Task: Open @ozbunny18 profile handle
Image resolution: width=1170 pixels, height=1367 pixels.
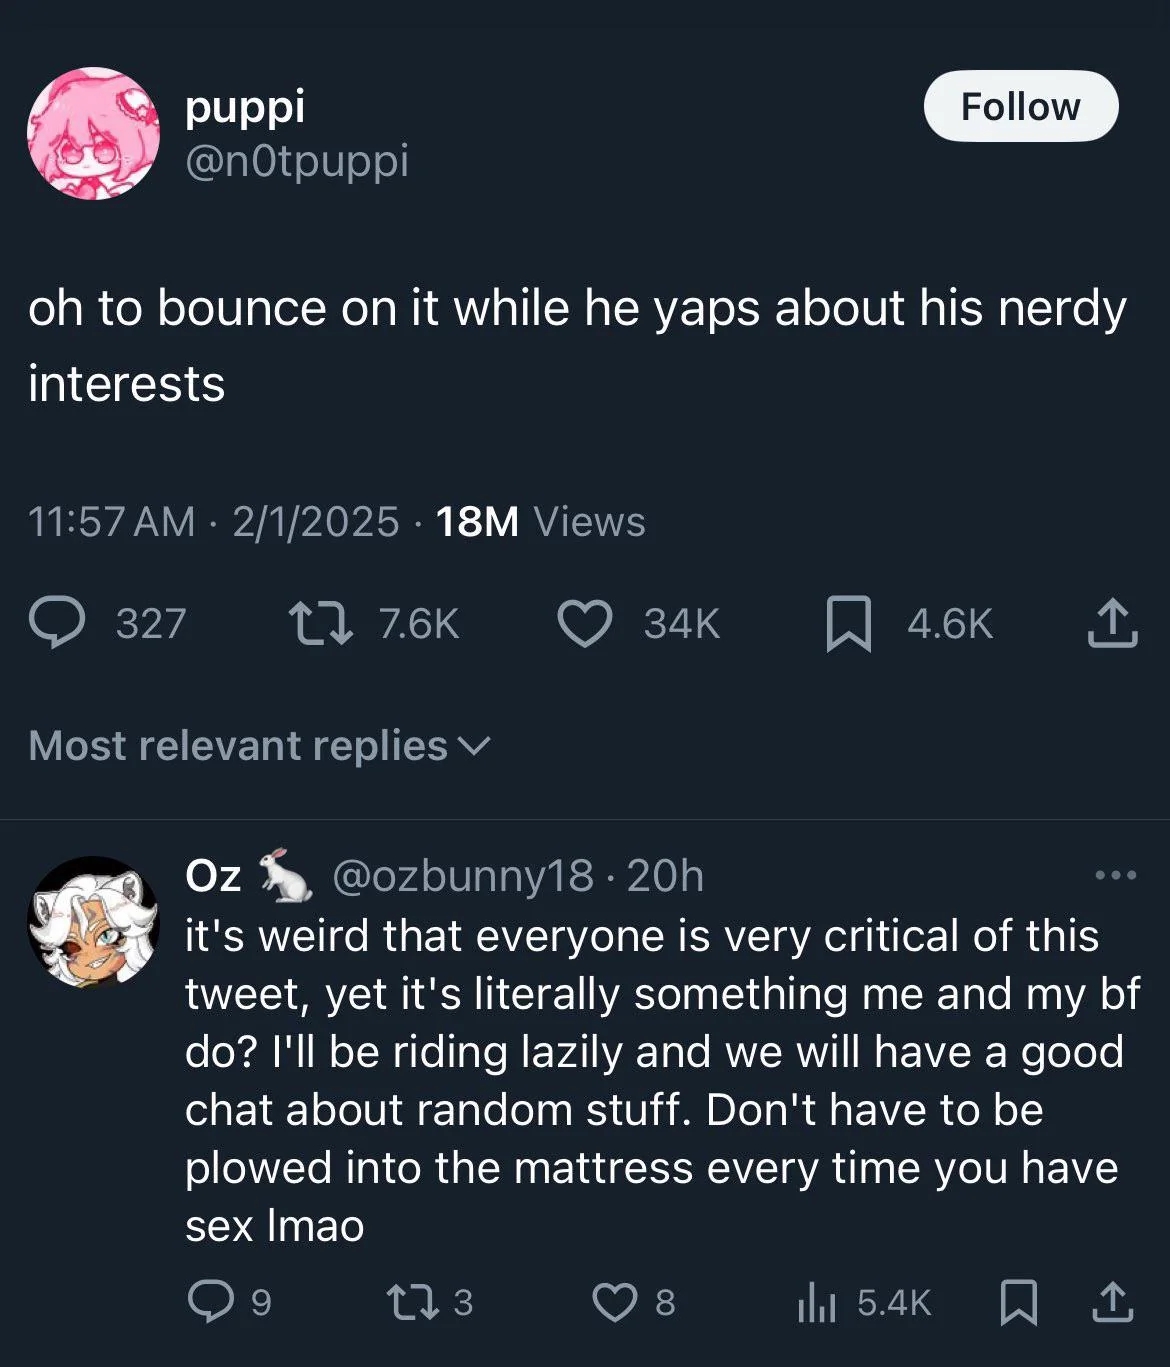Action: pos(462,876)
